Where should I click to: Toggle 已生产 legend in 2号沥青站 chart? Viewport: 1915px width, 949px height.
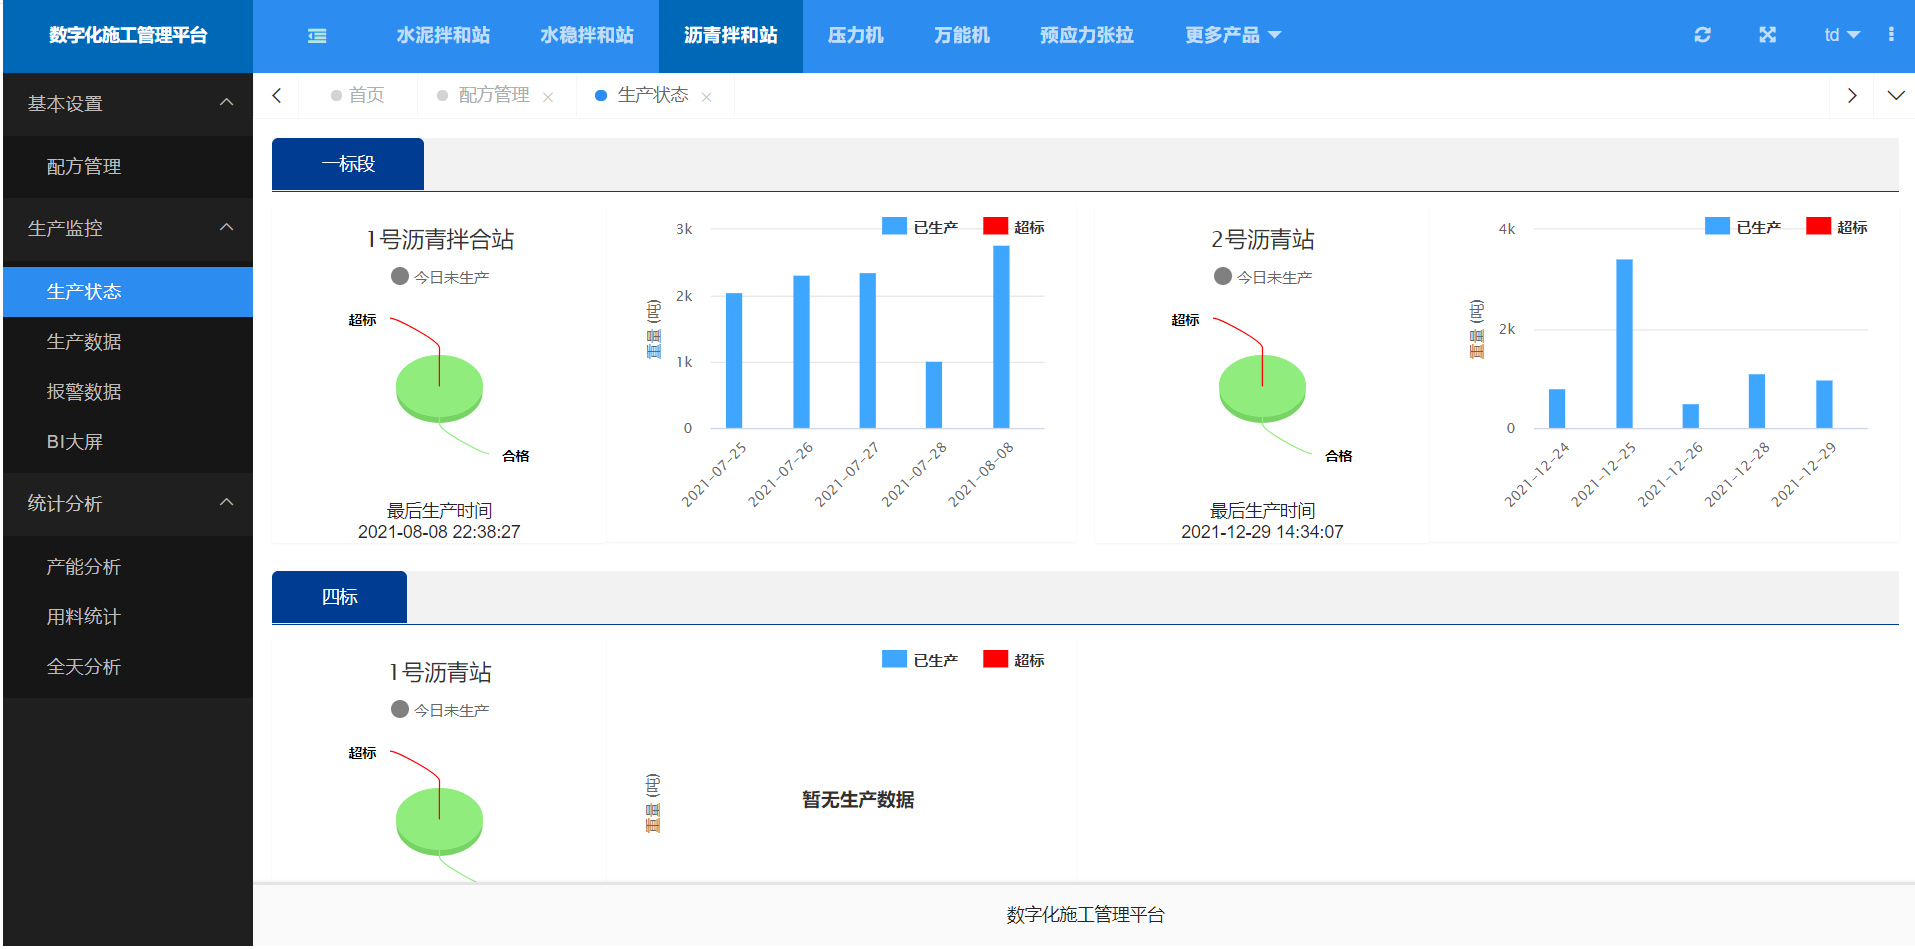(1743, 227)
